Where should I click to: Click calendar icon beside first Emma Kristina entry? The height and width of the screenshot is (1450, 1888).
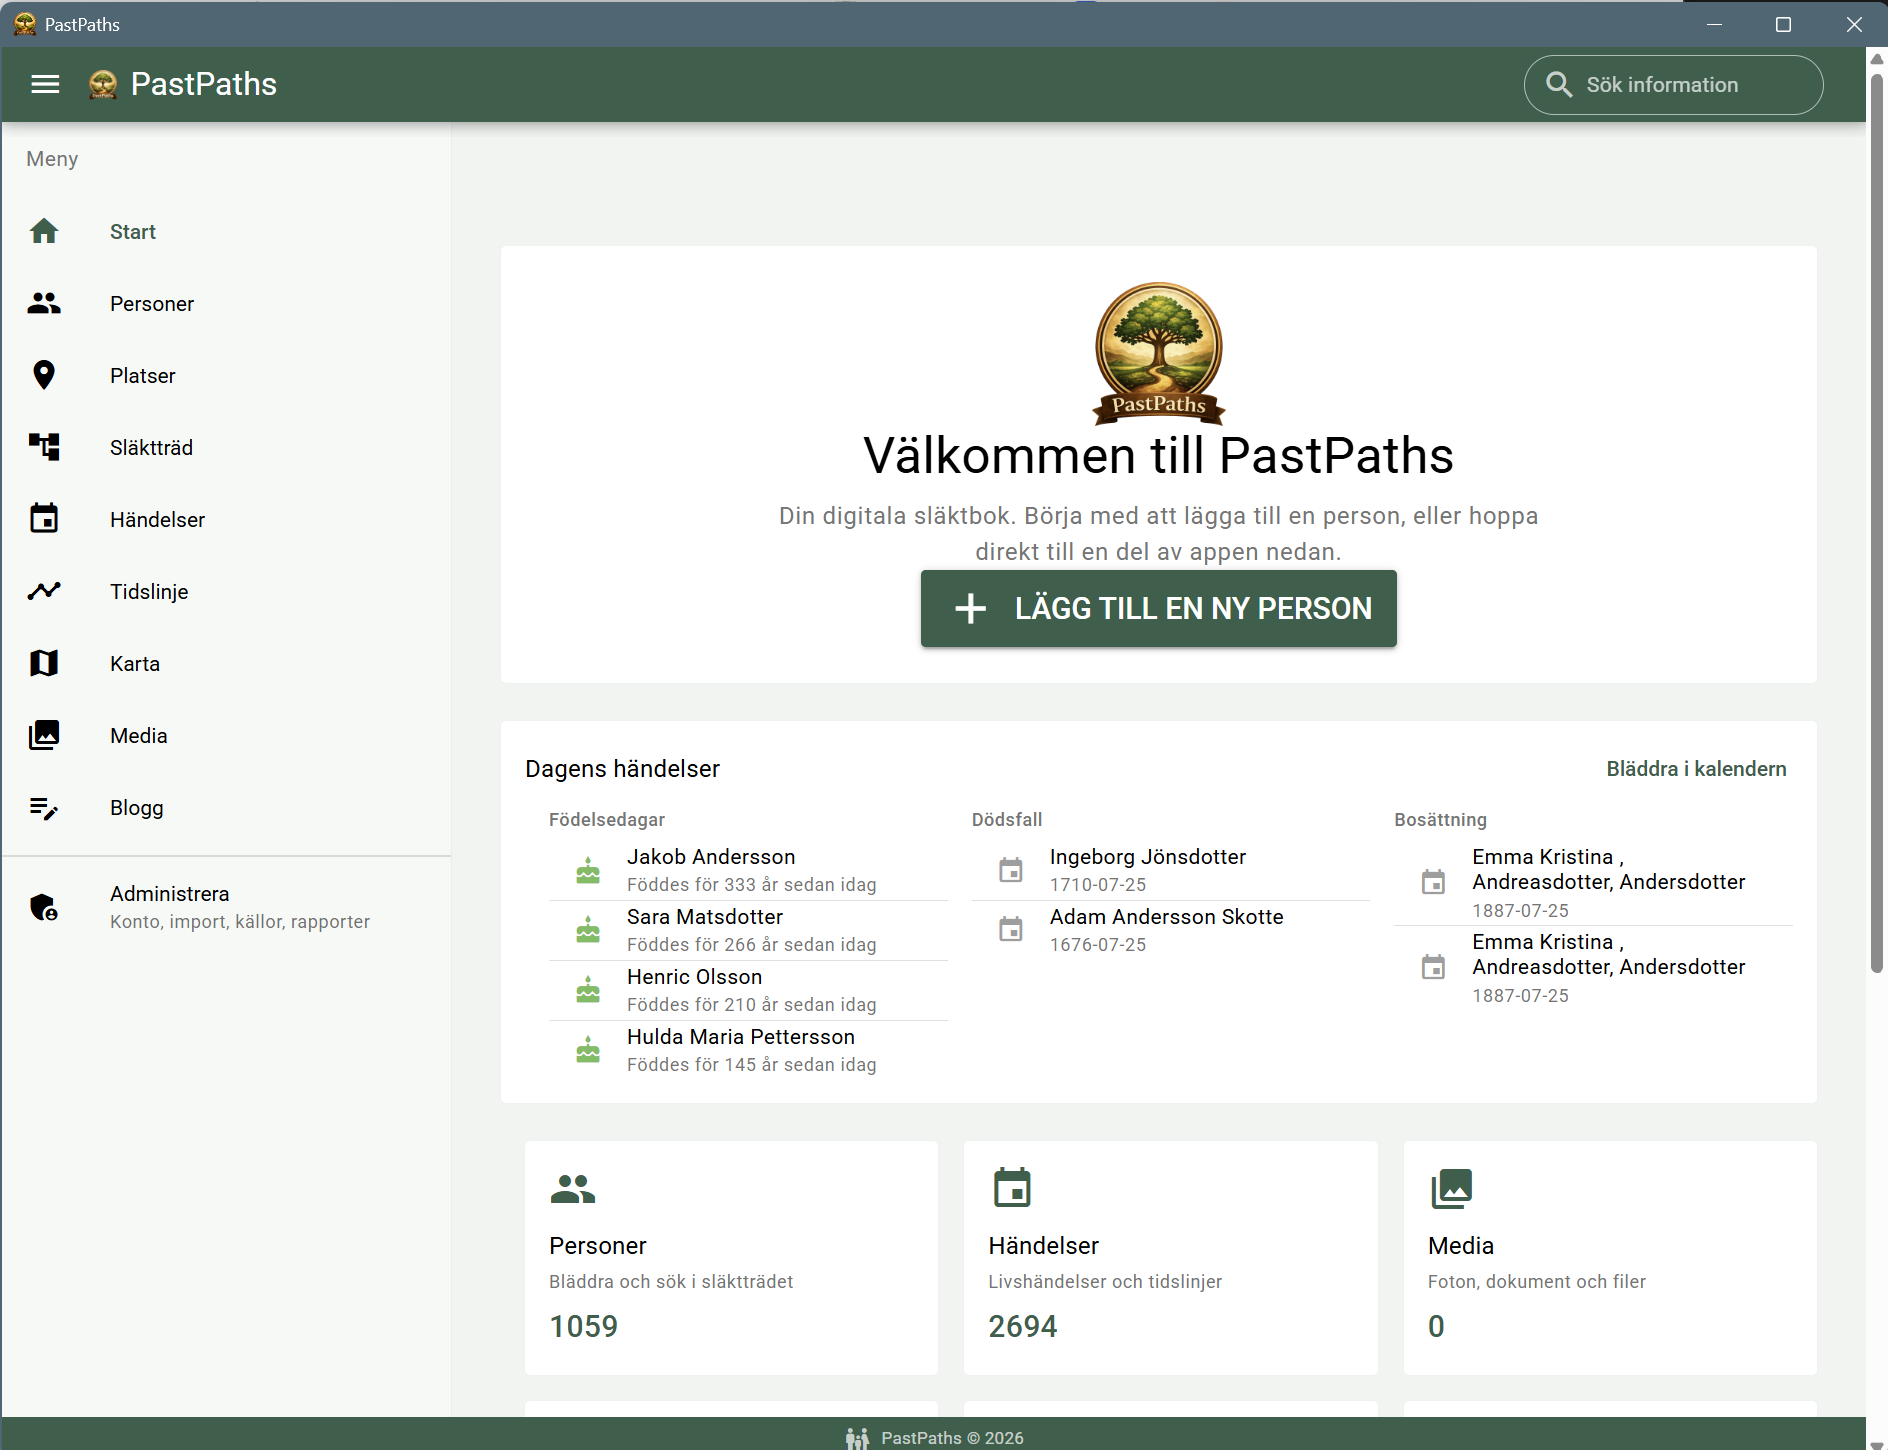point(1433,883)
